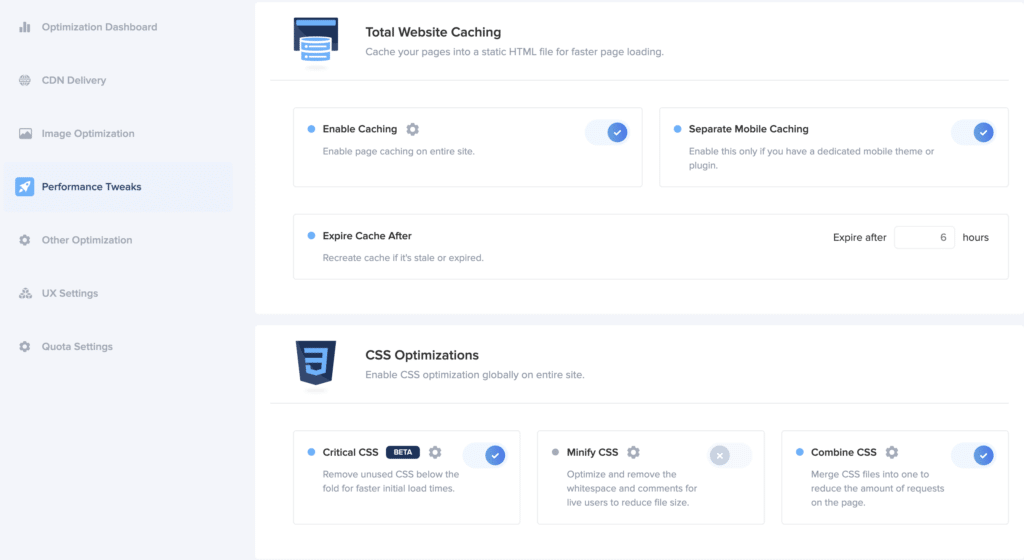Turn off the Critical CSS toggle
The width and height of the screenshot is (1024, 560).
click(x=485, y=456)
